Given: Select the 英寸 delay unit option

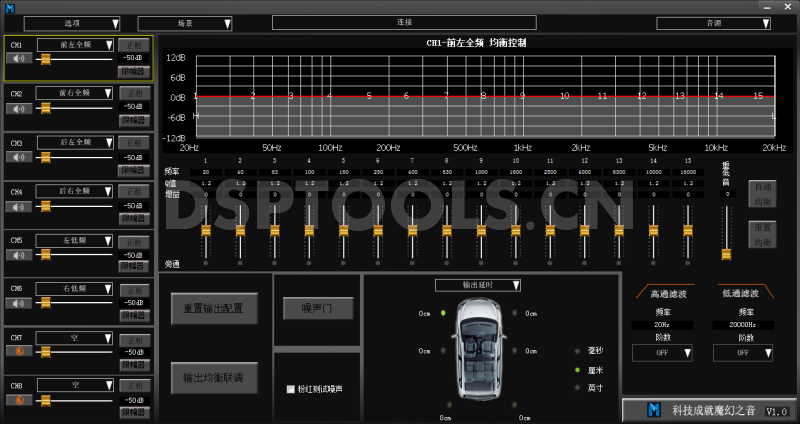Looking at the screenshot, I should pos(577,387).
